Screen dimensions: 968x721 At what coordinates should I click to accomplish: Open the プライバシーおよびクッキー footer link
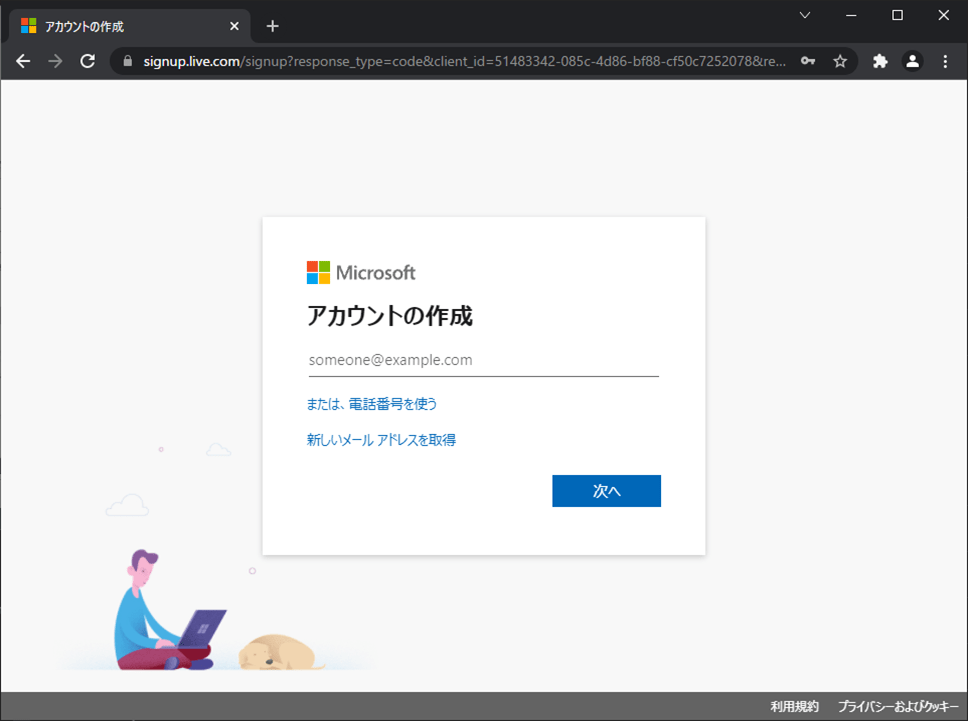pos(898,706)
